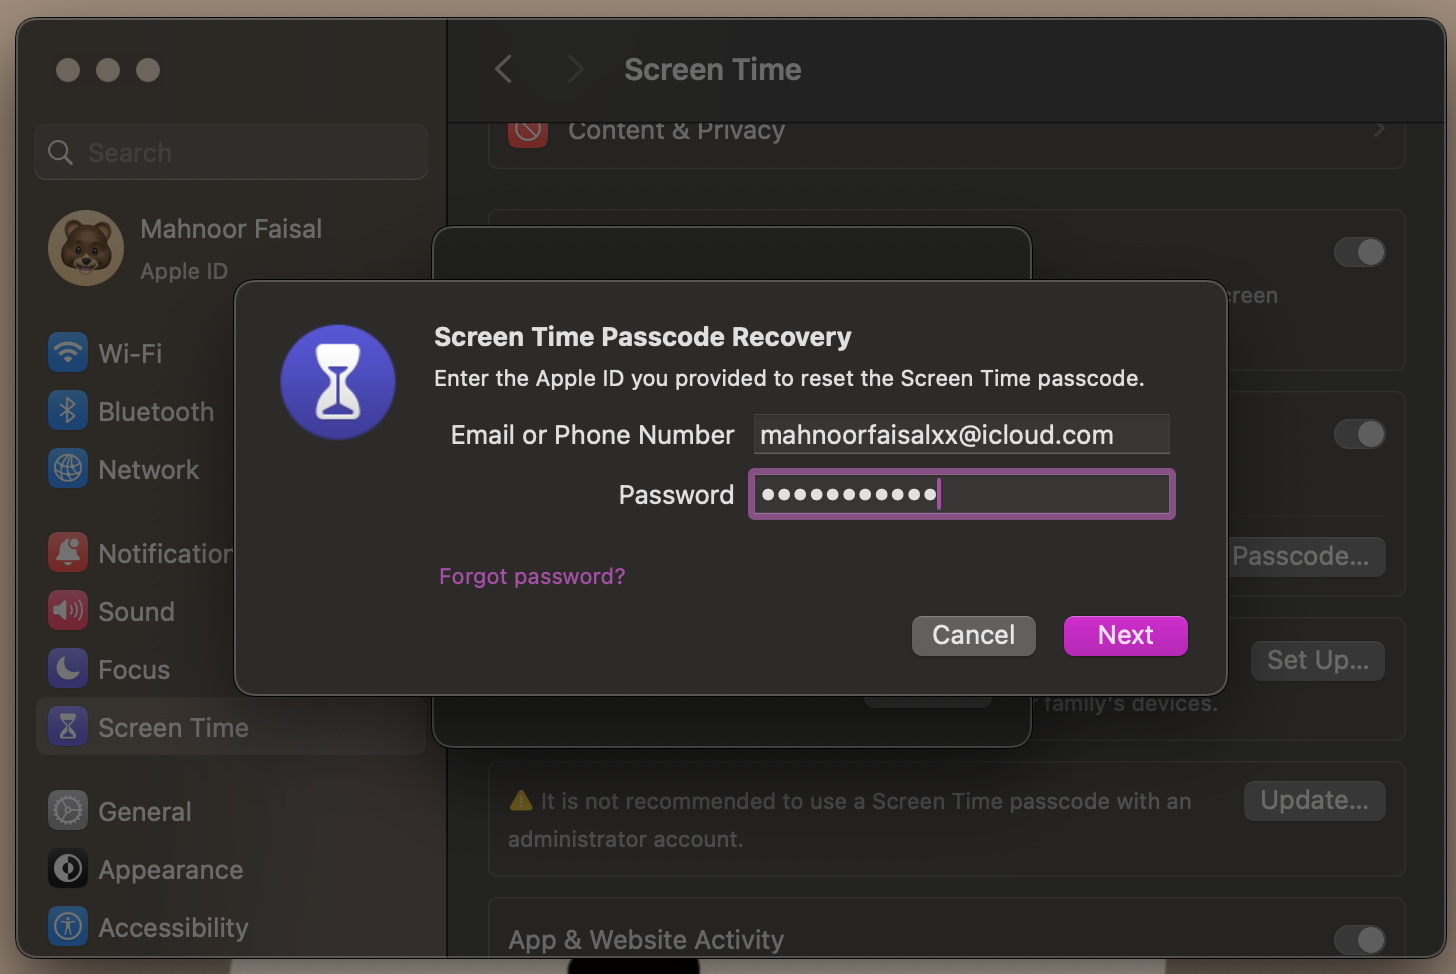This screenshot has height=974, width=1456.
Task: Enable the App & Website Activity toggle
Action: click(x=1359, y=940)
